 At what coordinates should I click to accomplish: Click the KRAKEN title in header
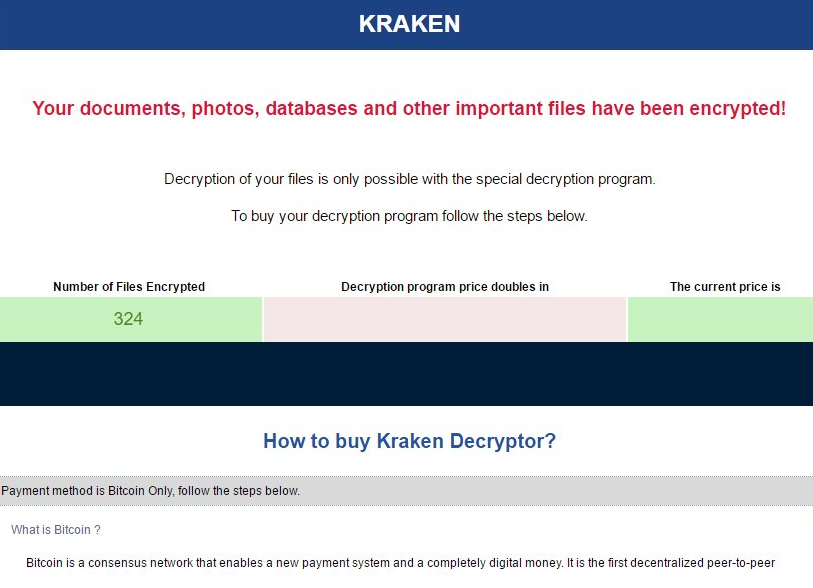(x=409, y=24)
